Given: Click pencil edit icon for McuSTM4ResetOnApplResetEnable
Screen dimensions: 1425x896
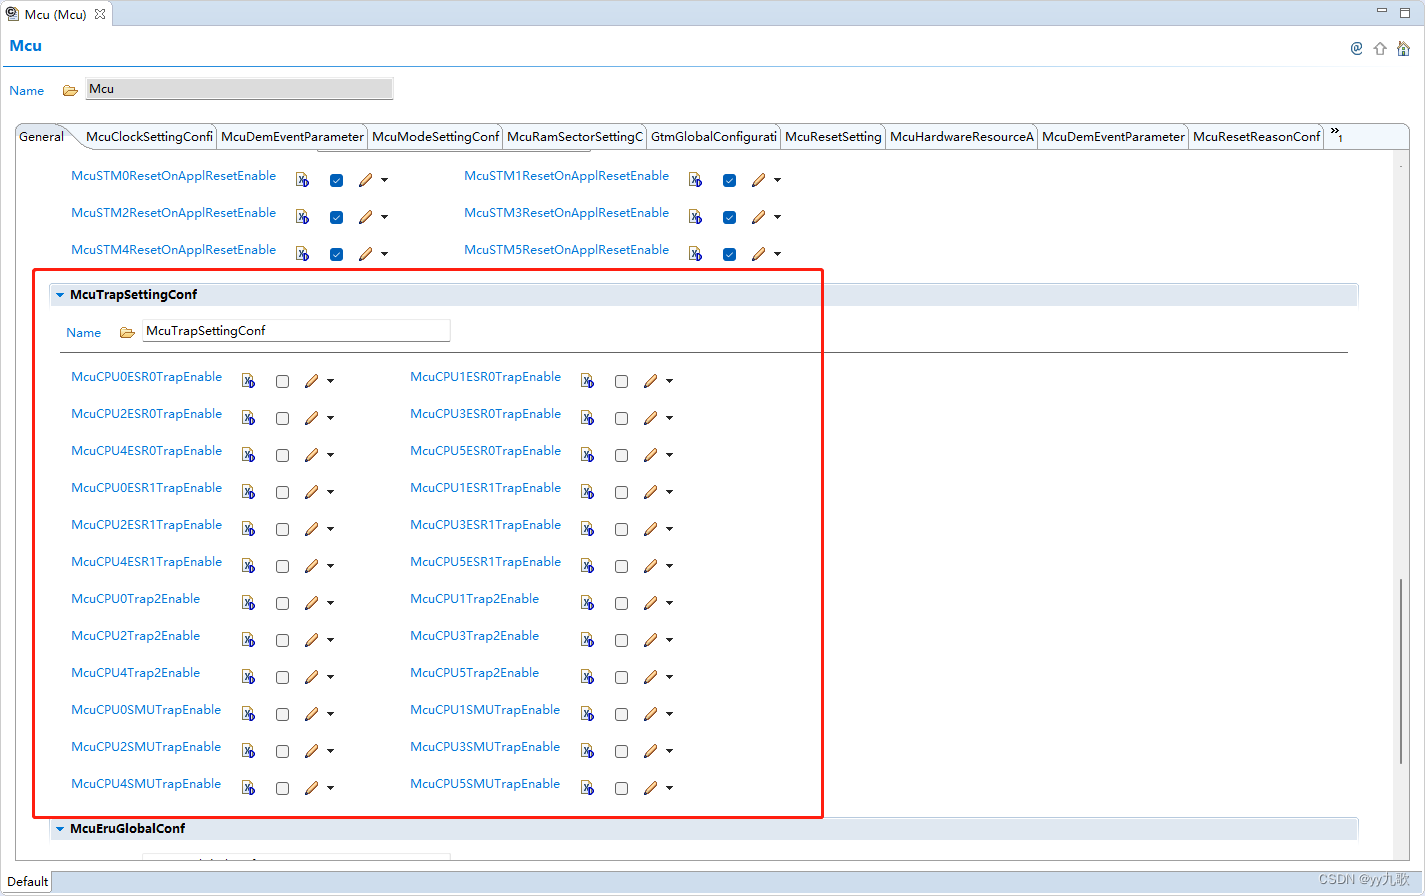Looking at the screenshot, I should click(366, 254).
